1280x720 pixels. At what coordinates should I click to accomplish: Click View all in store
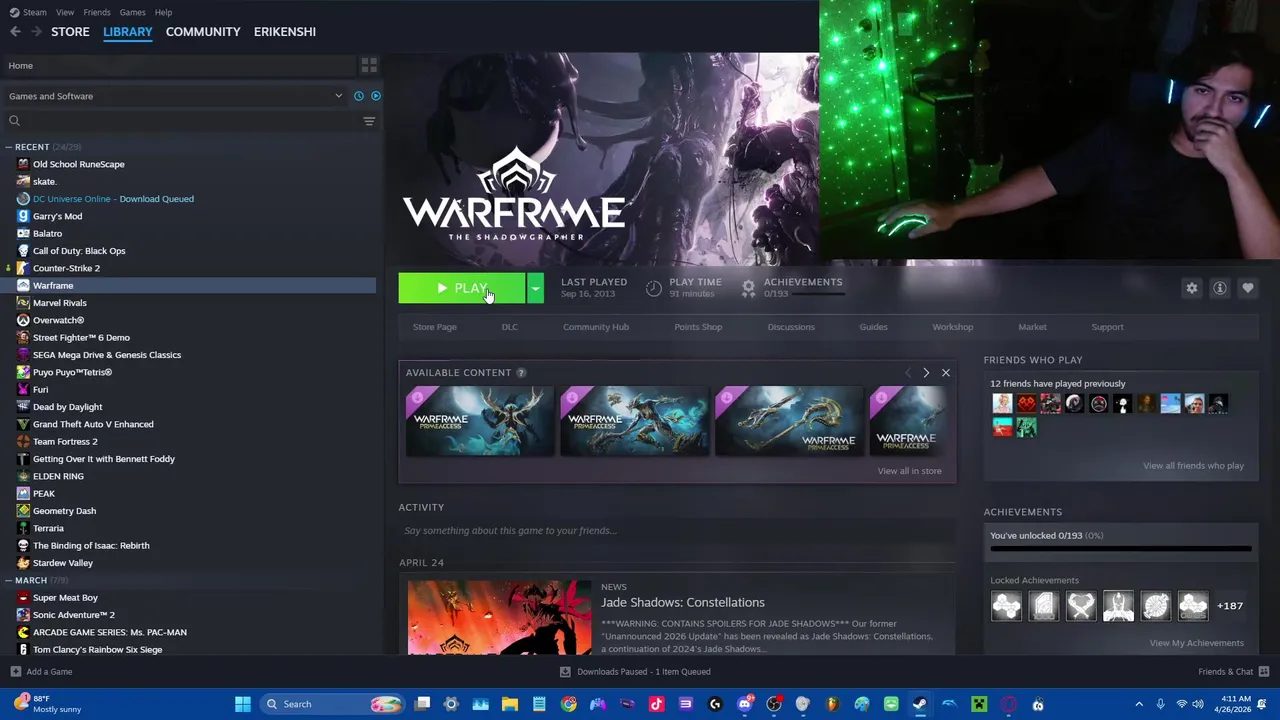pos(910,471)
